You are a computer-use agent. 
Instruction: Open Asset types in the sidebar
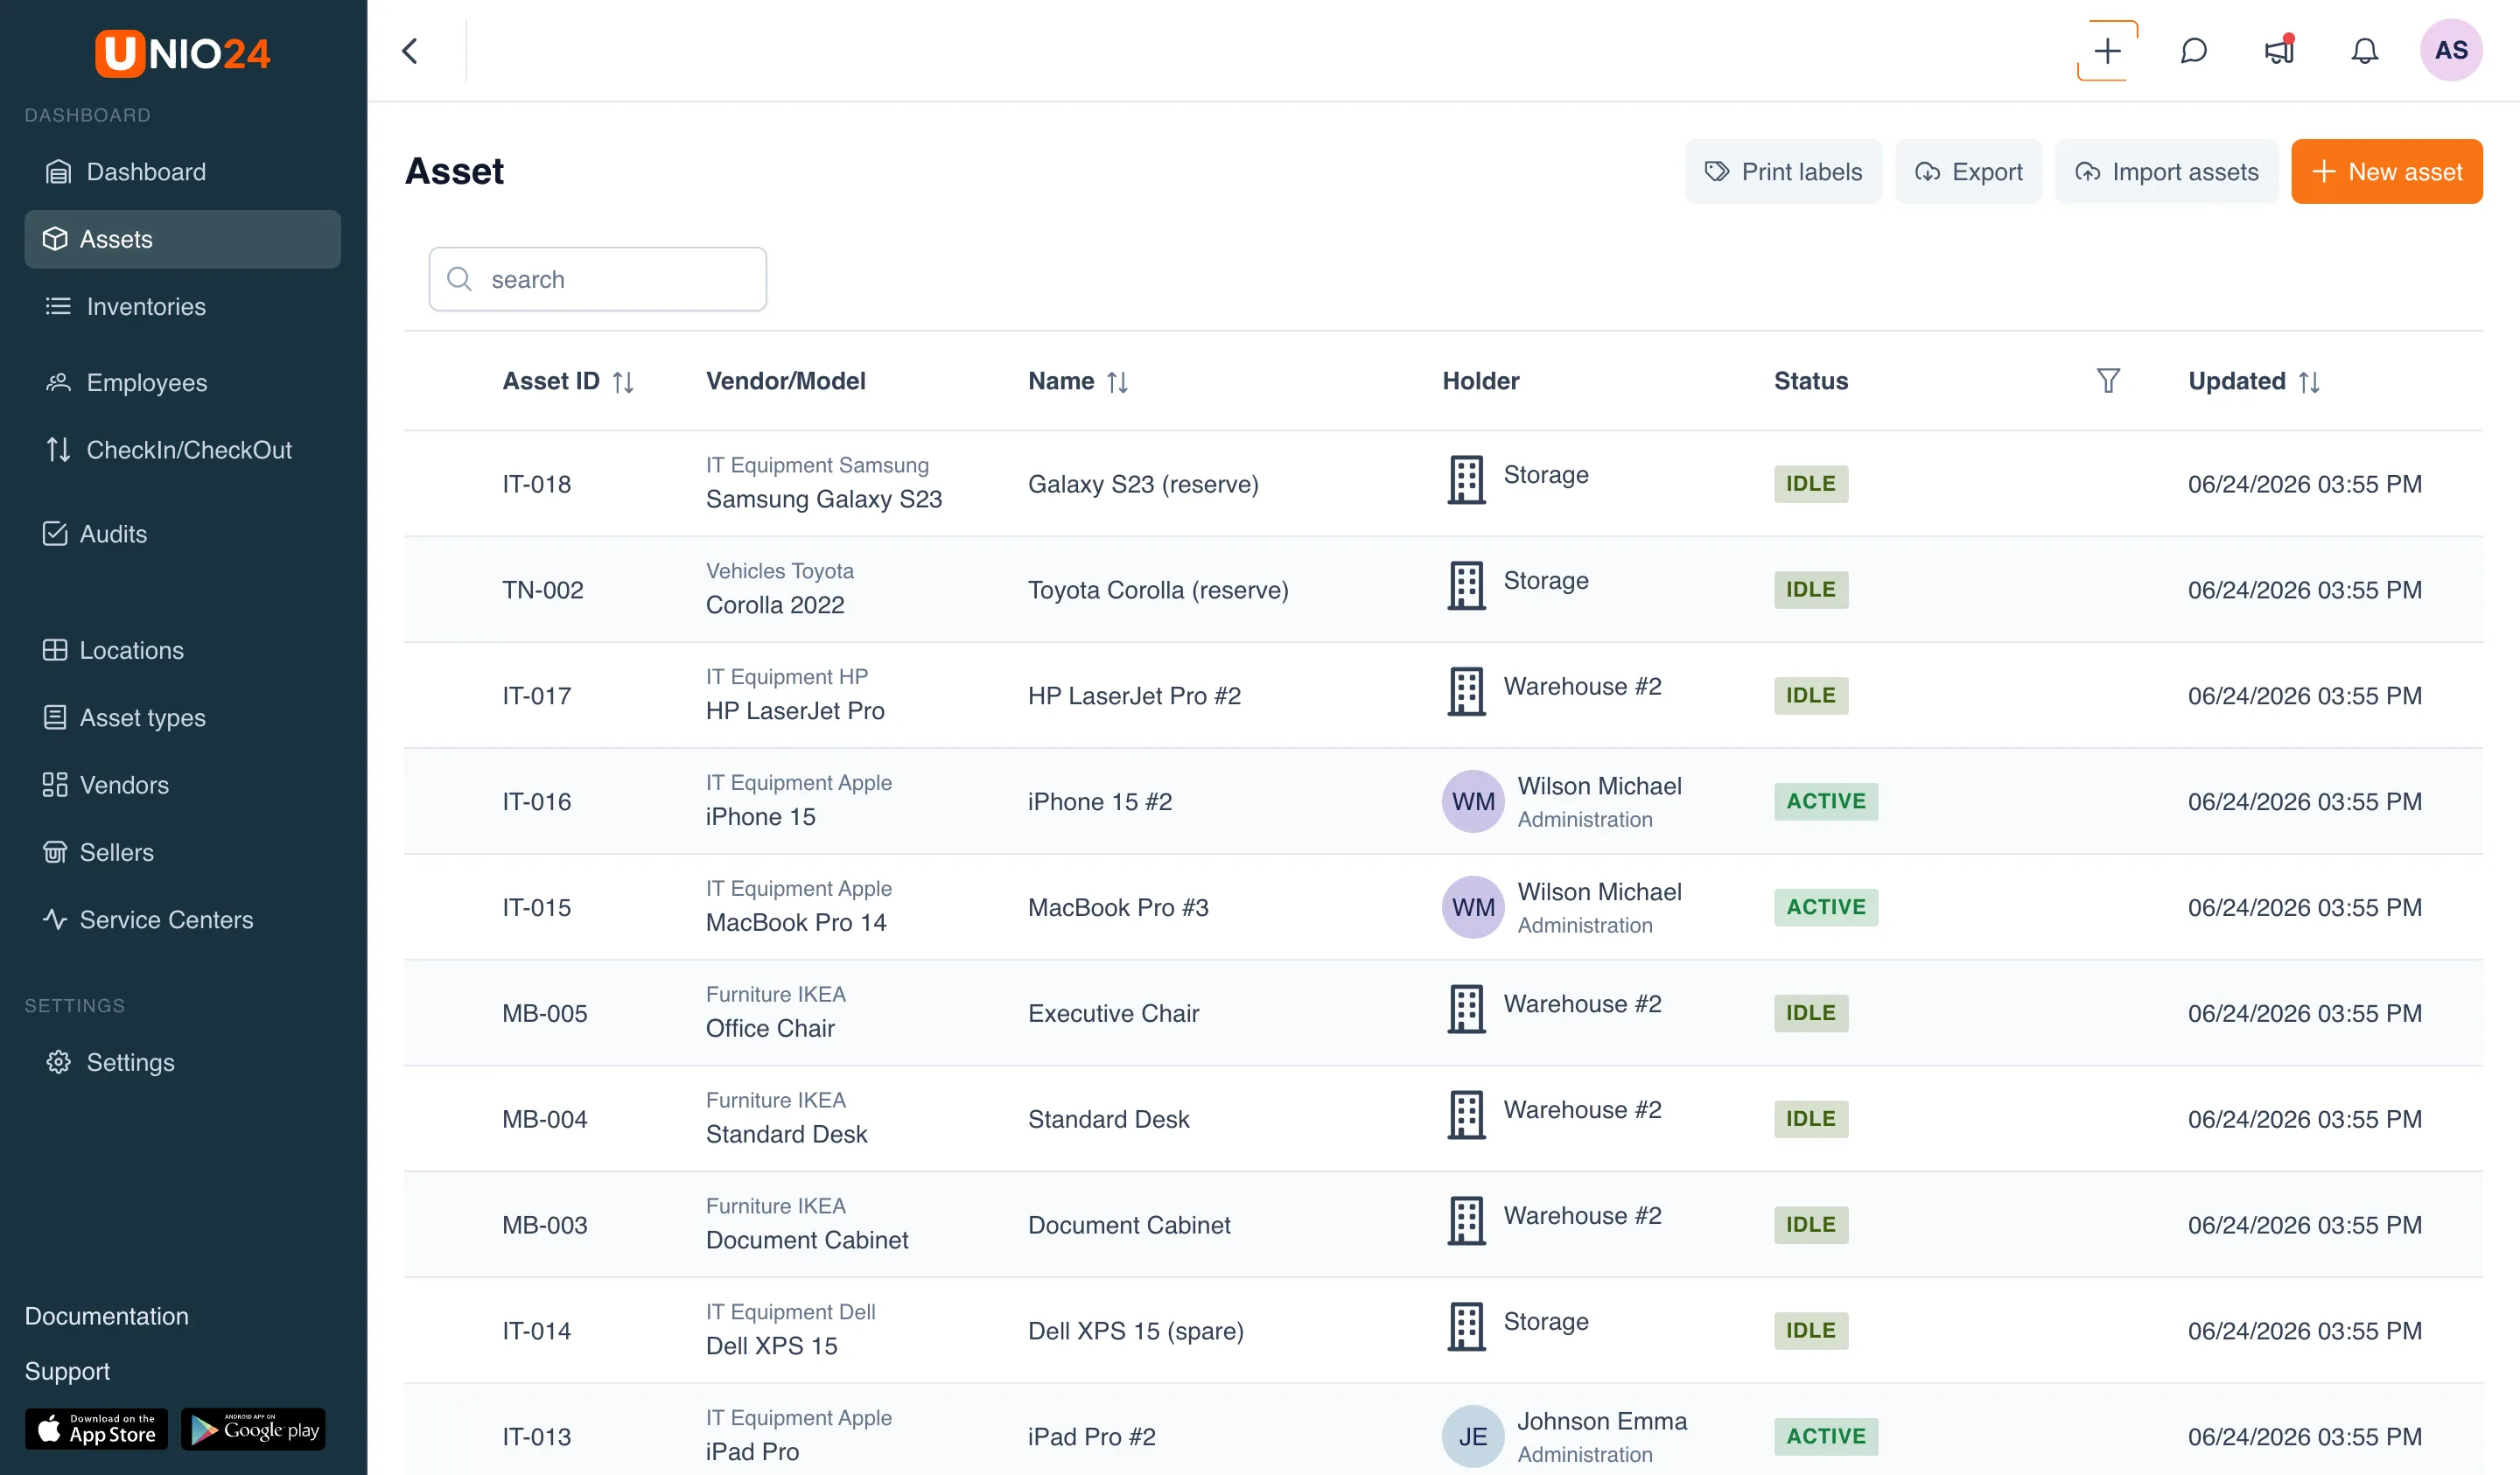pos(182,717)
